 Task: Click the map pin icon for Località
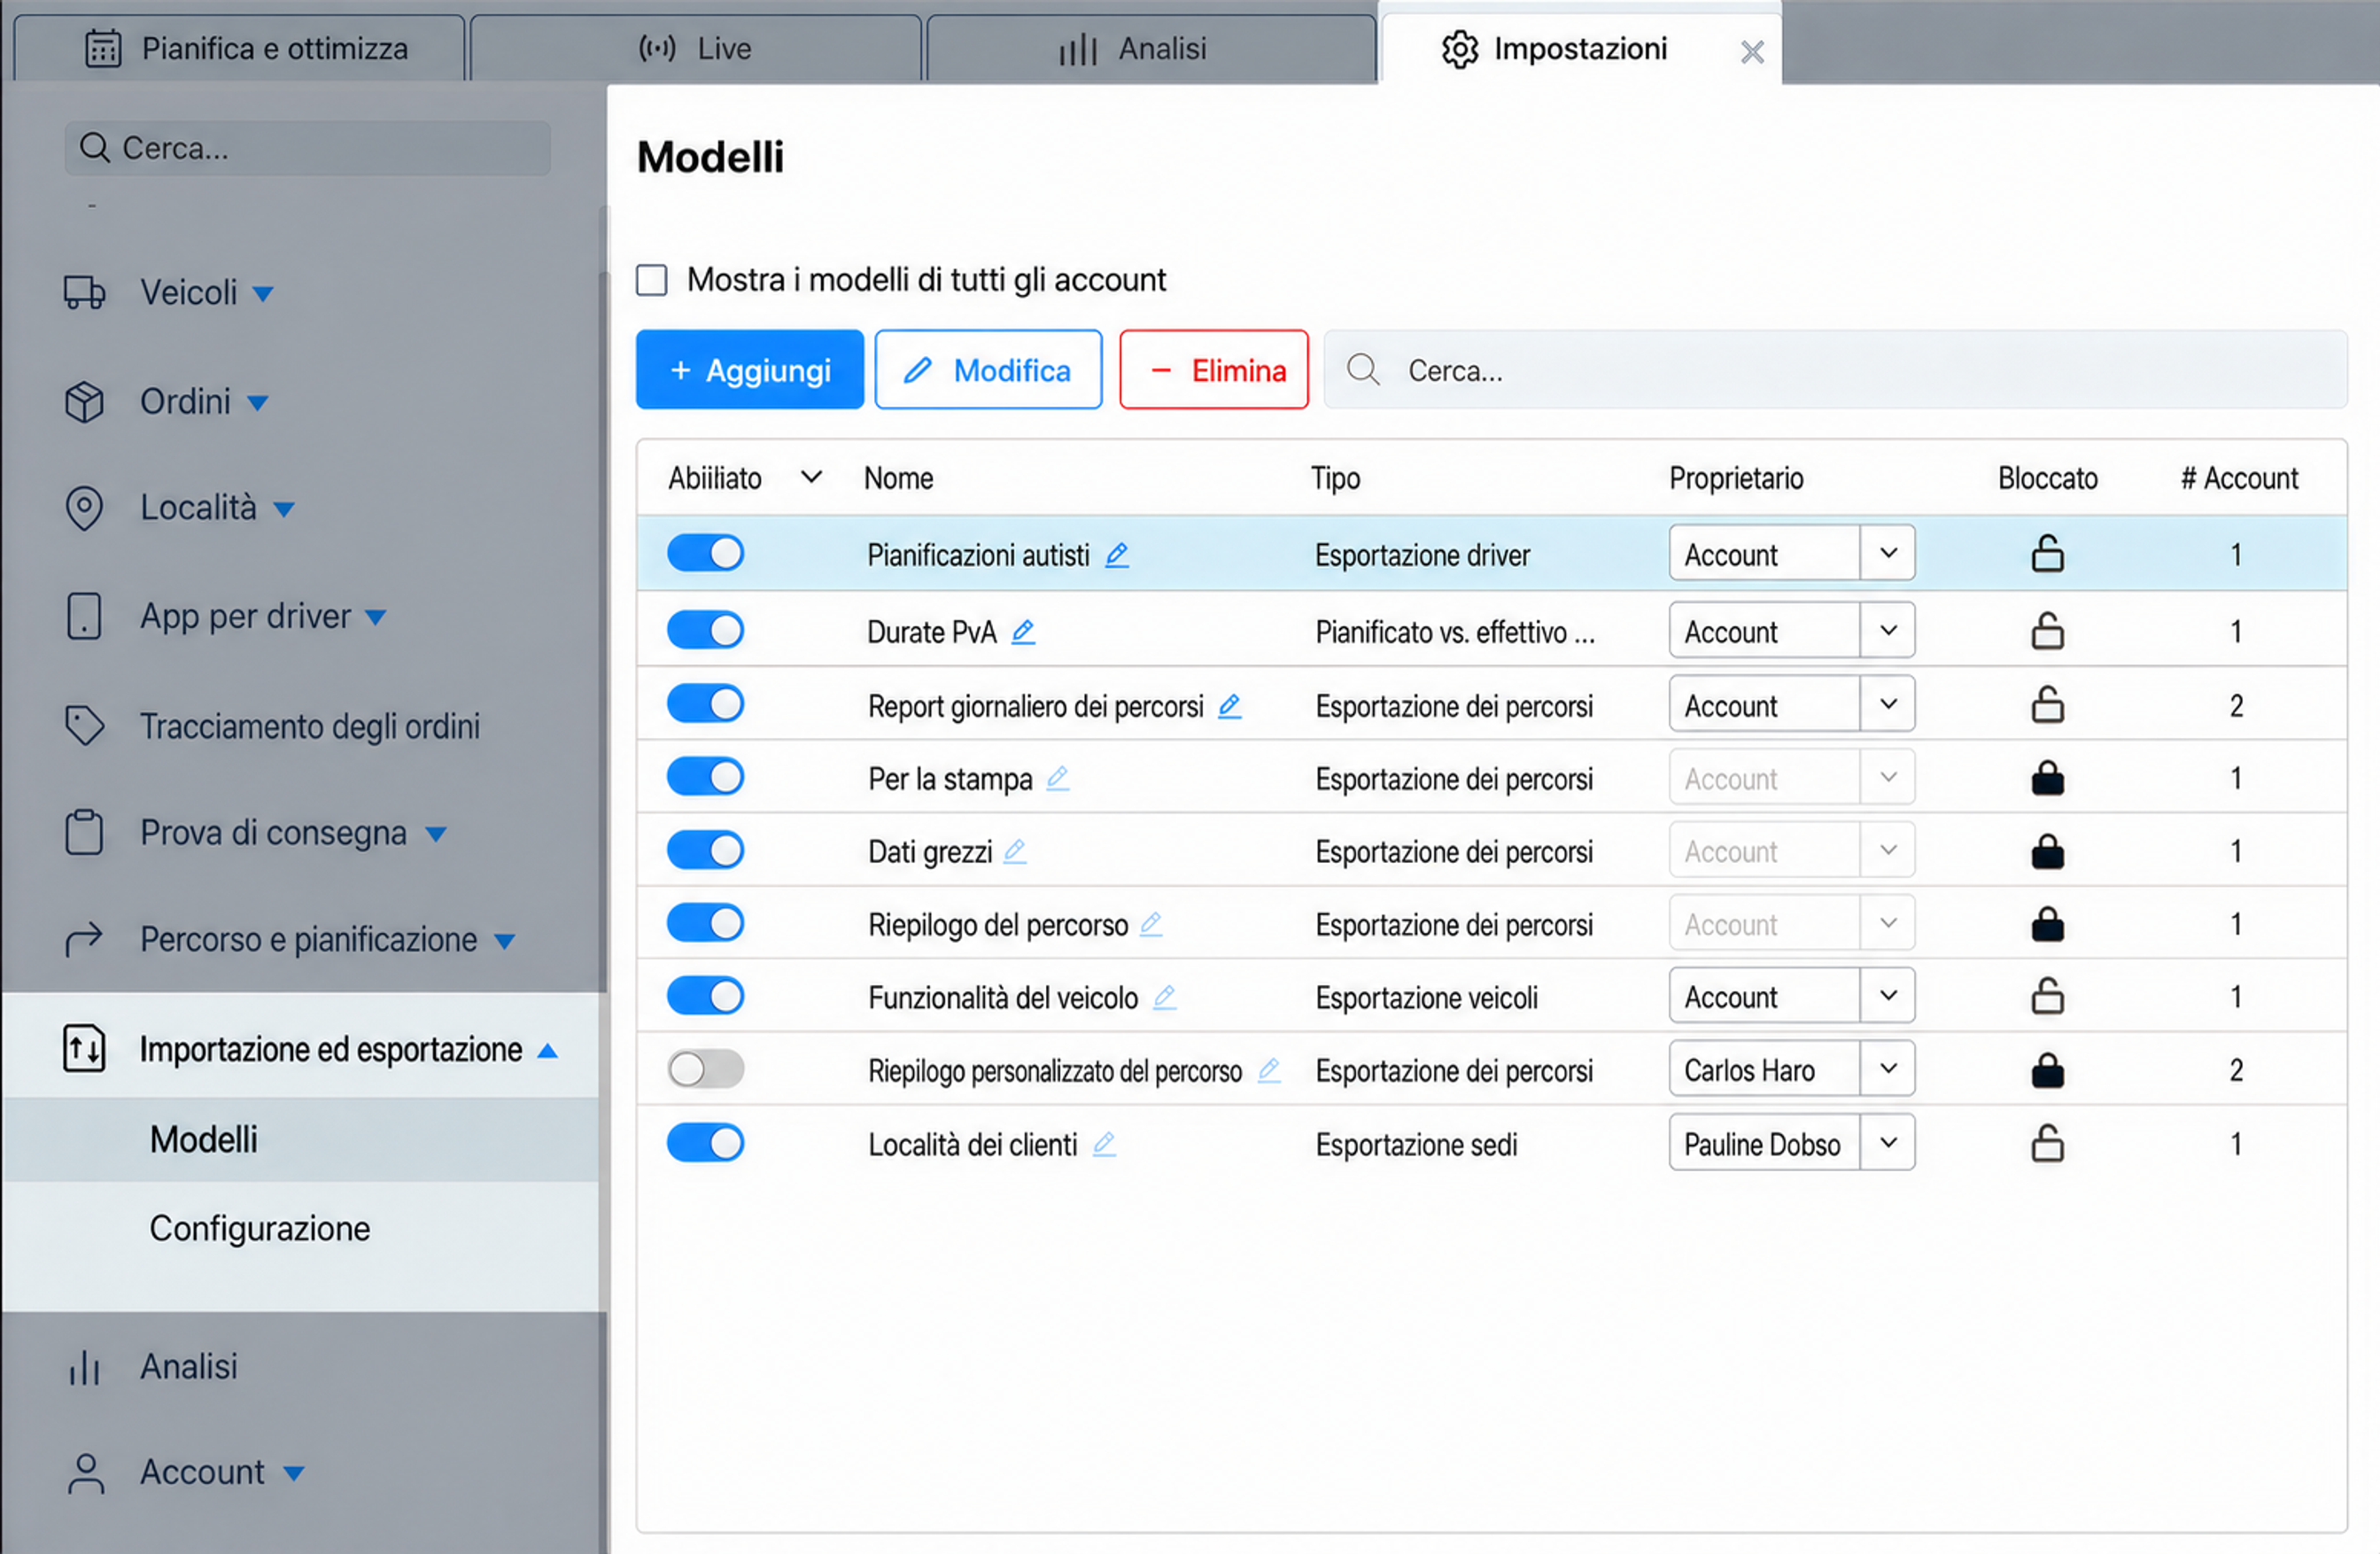click(x=84, y=508)
